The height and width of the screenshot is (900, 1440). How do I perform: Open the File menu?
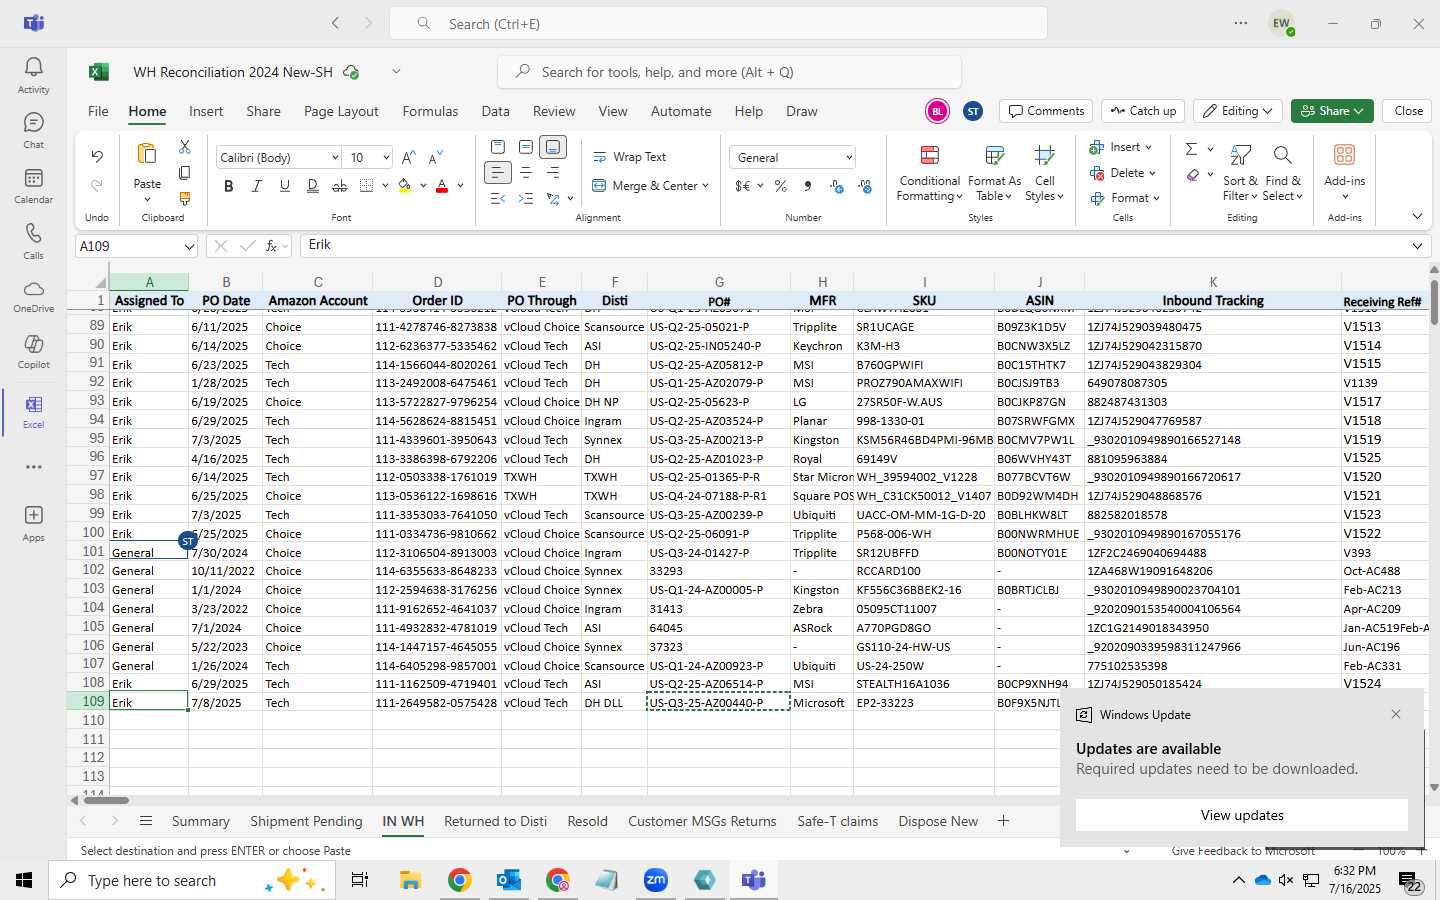98,111
